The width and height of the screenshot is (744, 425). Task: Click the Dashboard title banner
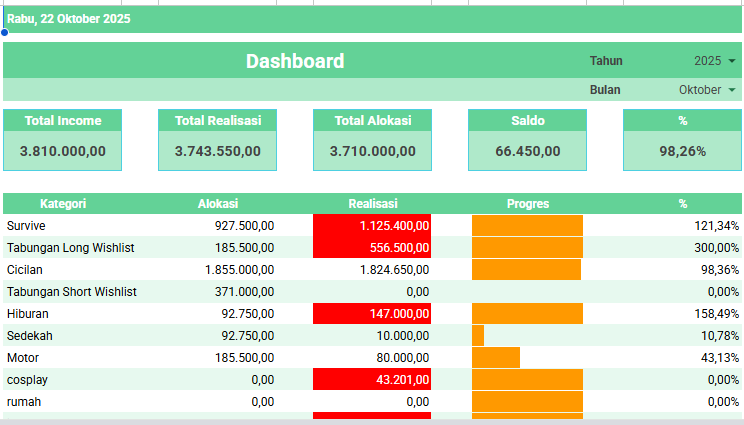[x=295, y=61]
